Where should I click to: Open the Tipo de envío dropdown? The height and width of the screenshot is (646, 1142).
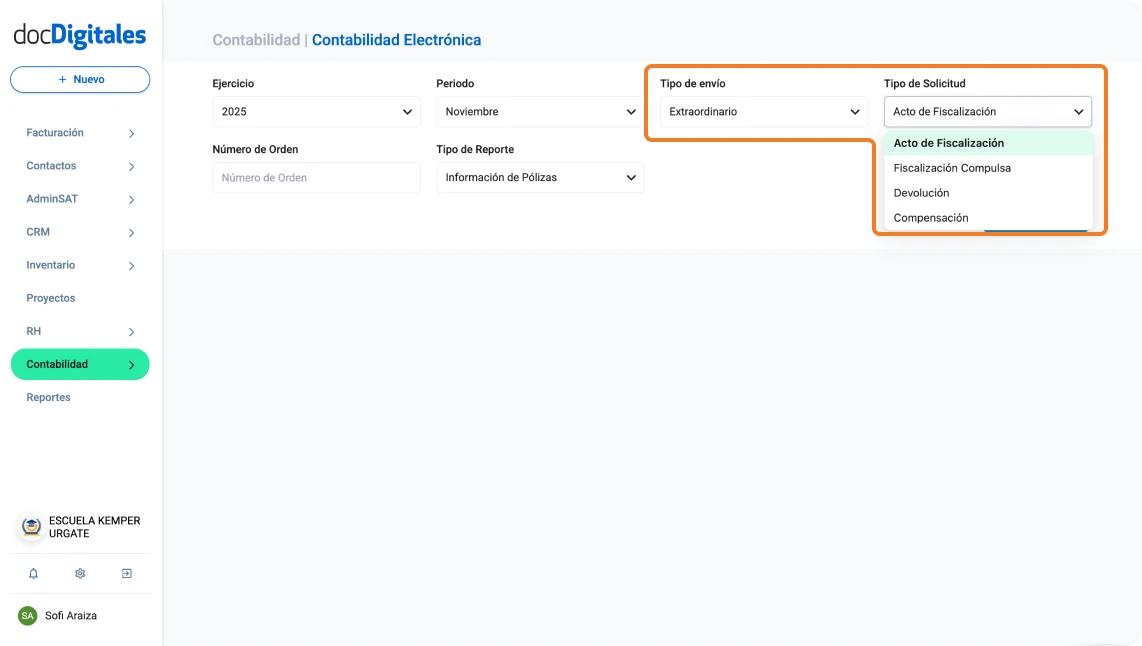(763, 111)
